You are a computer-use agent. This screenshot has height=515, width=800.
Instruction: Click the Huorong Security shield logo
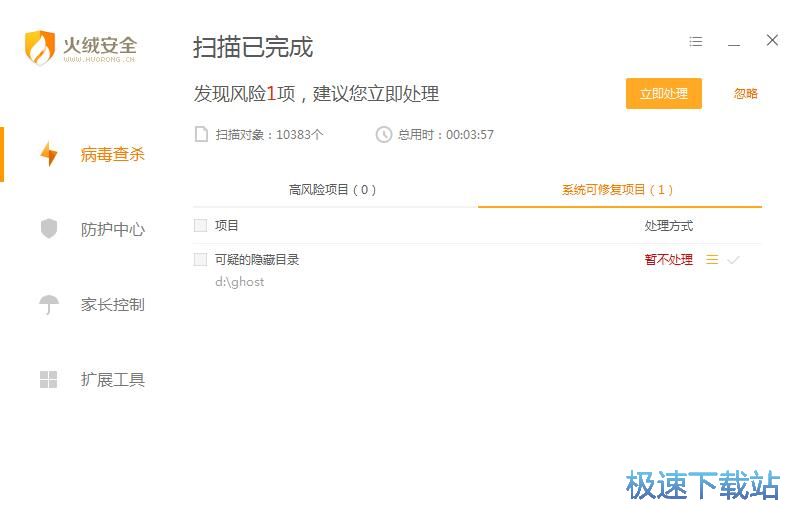click(x=40, y=47)
